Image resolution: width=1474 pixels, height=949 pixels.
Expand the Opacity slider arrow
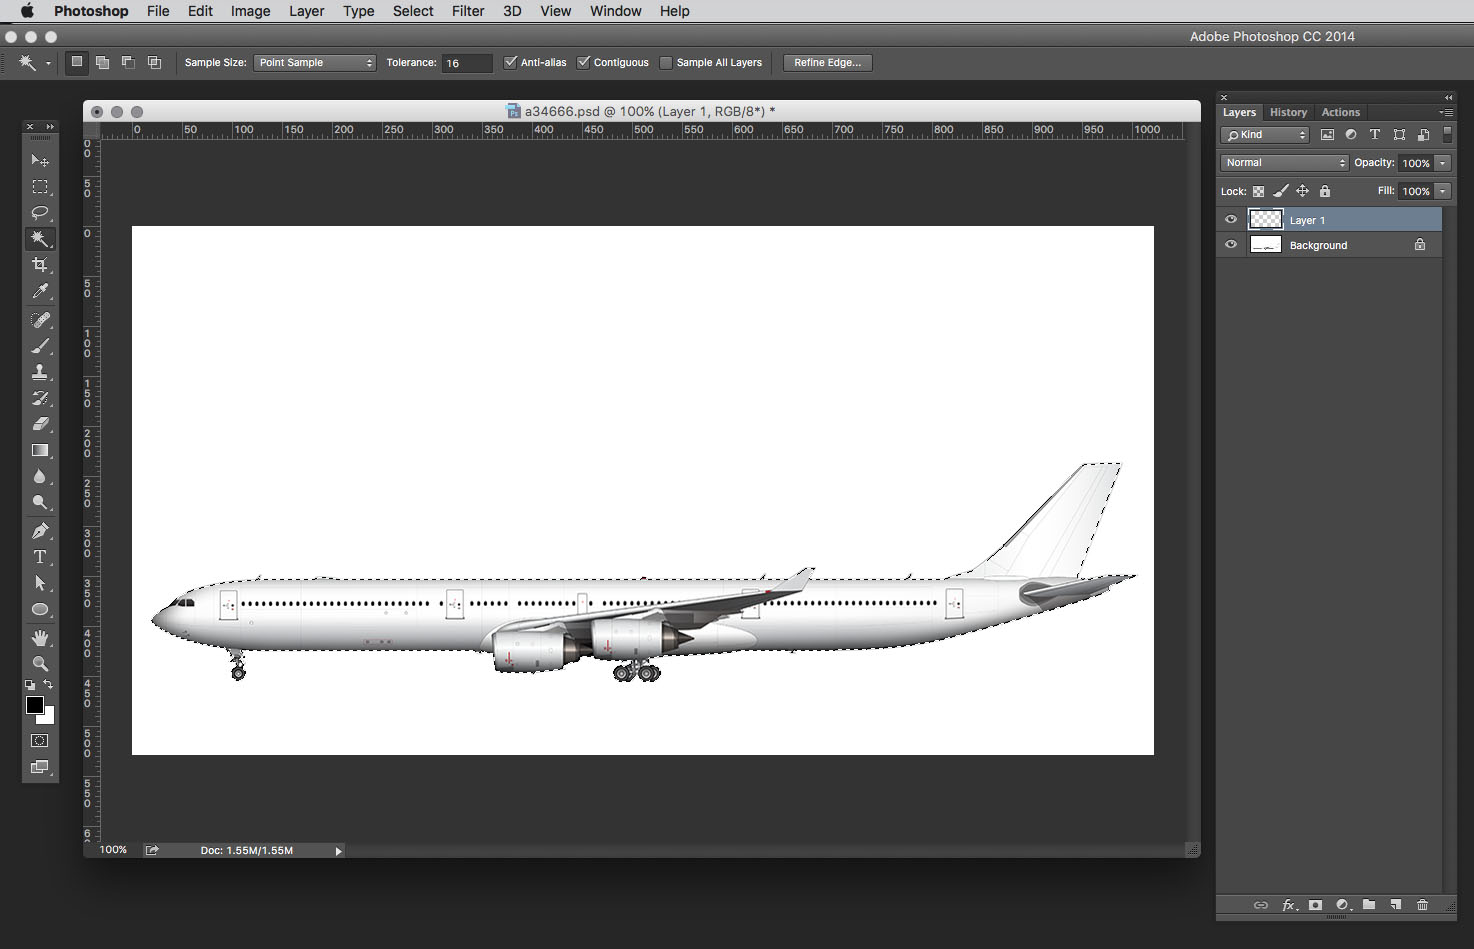click(1443, 163)
